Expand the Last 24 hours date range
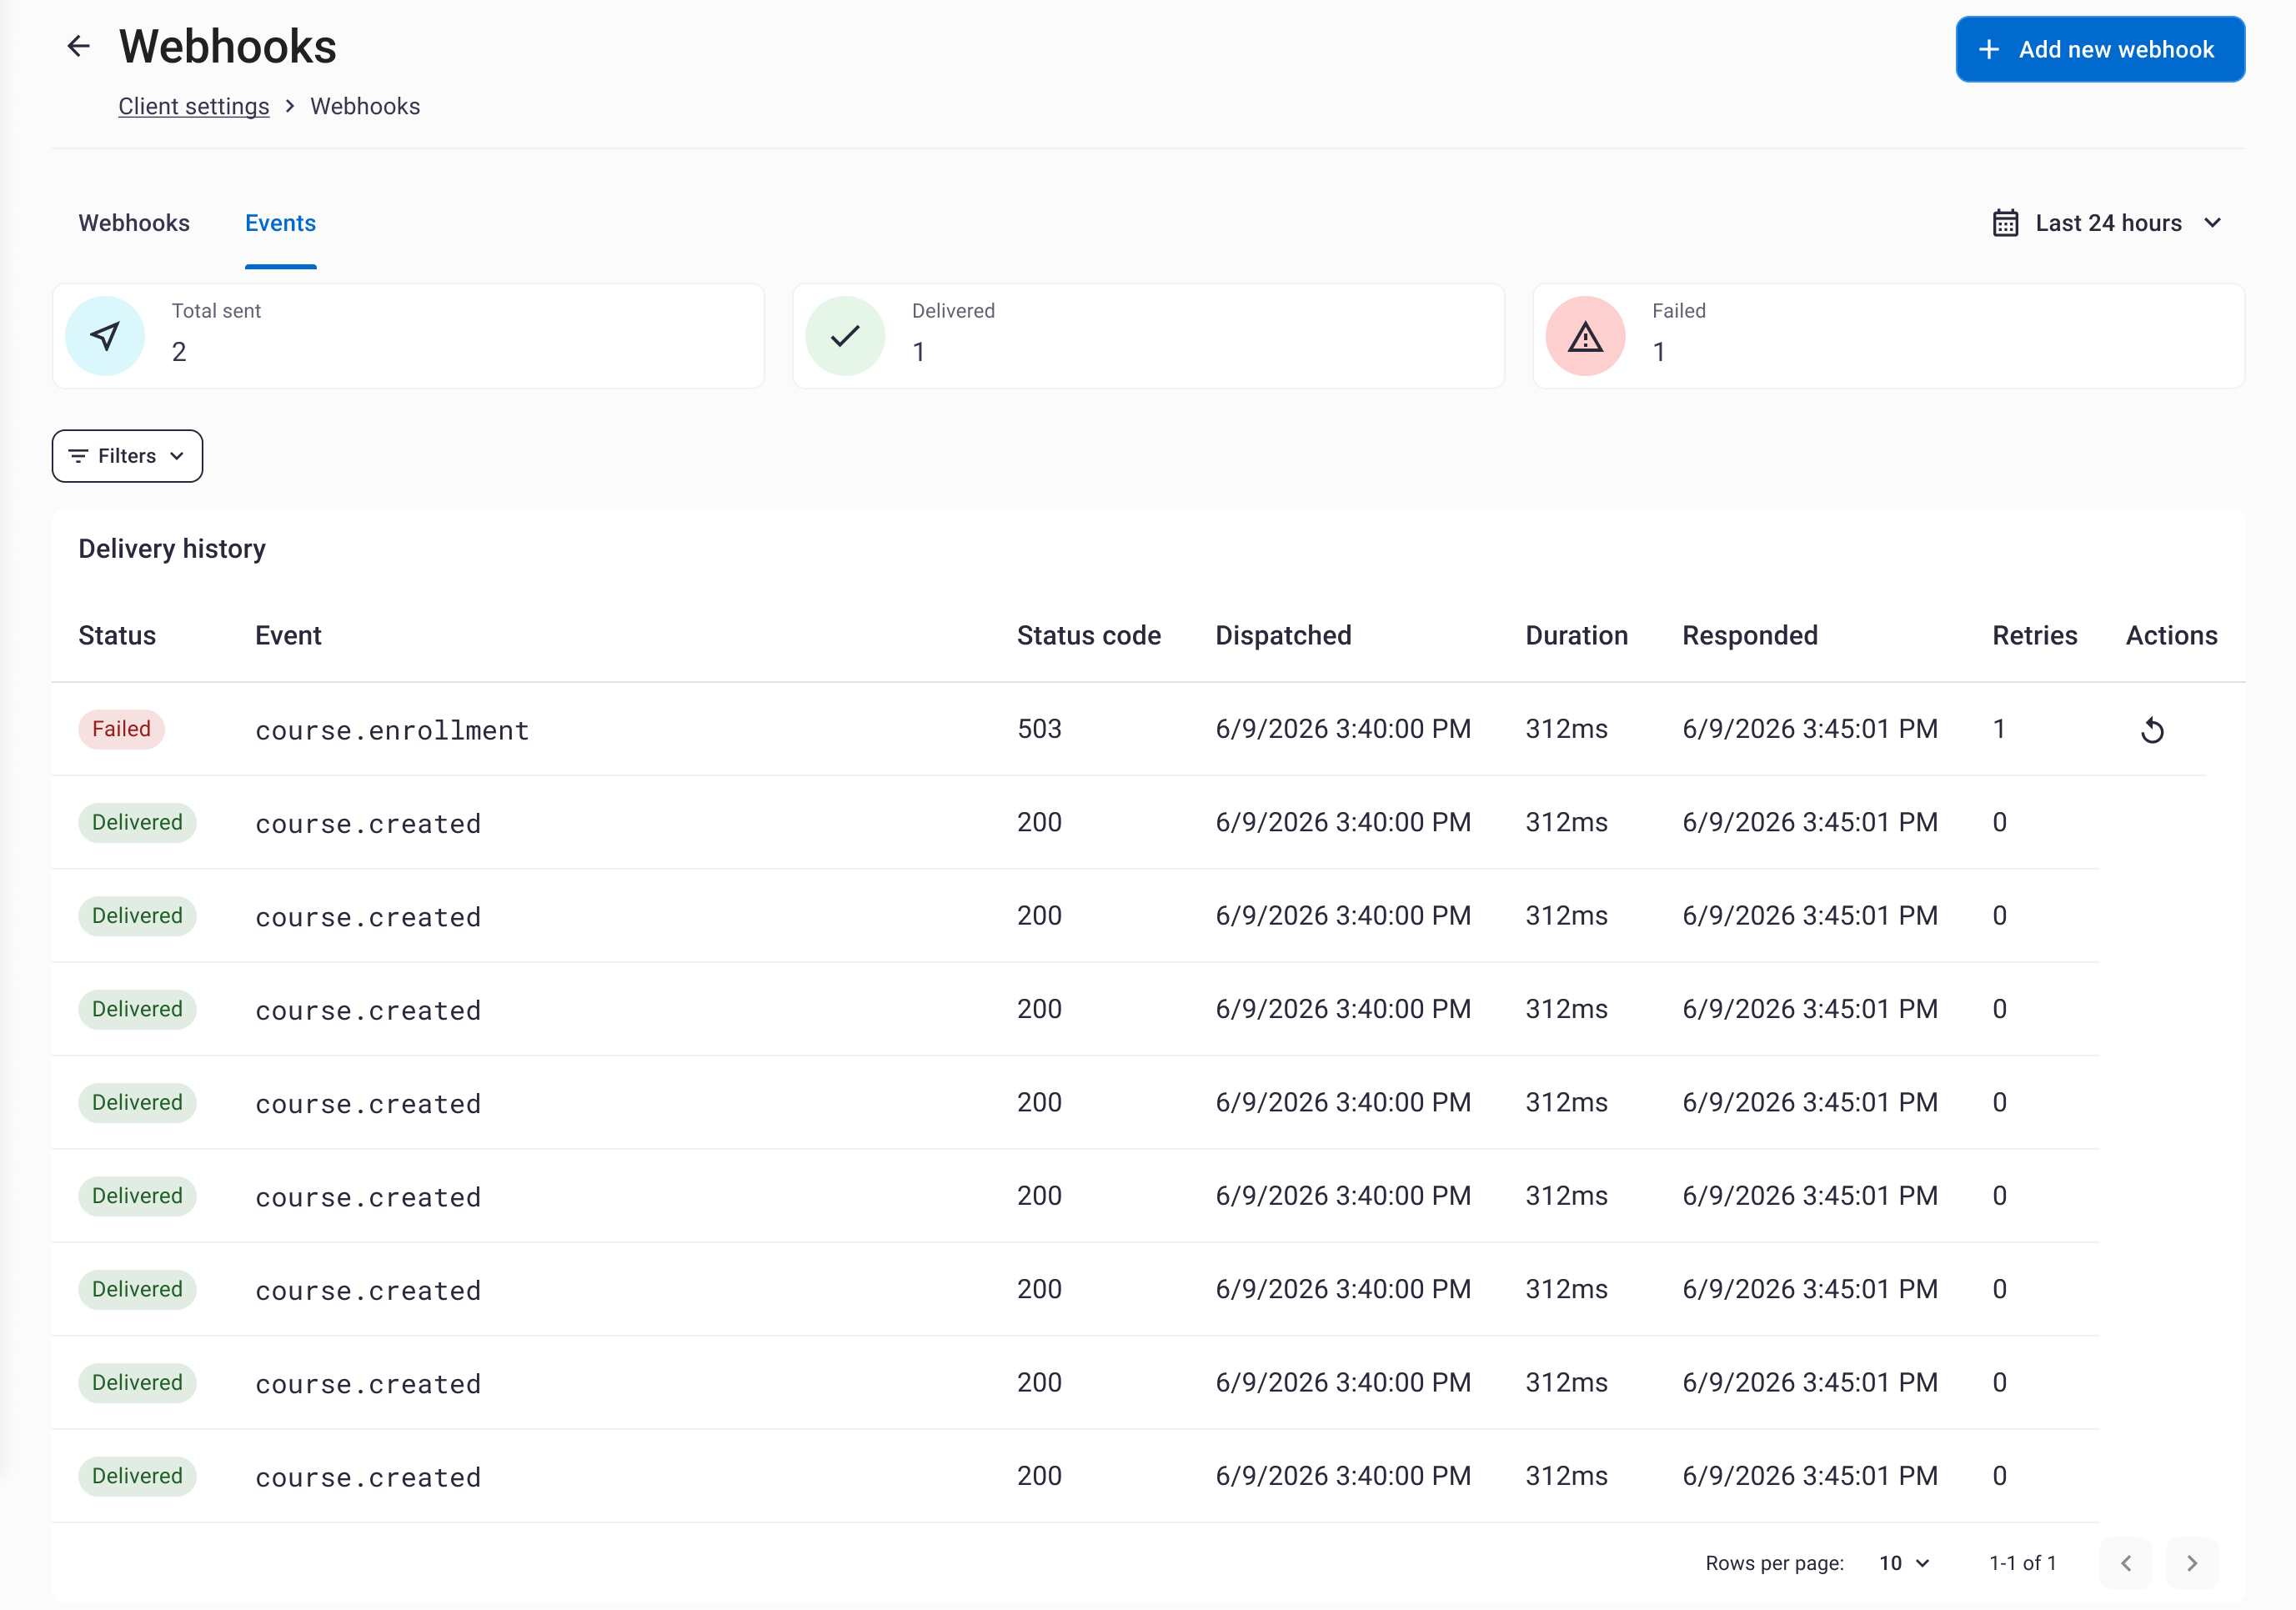 pyautogui.click(x=2107, y=223)
